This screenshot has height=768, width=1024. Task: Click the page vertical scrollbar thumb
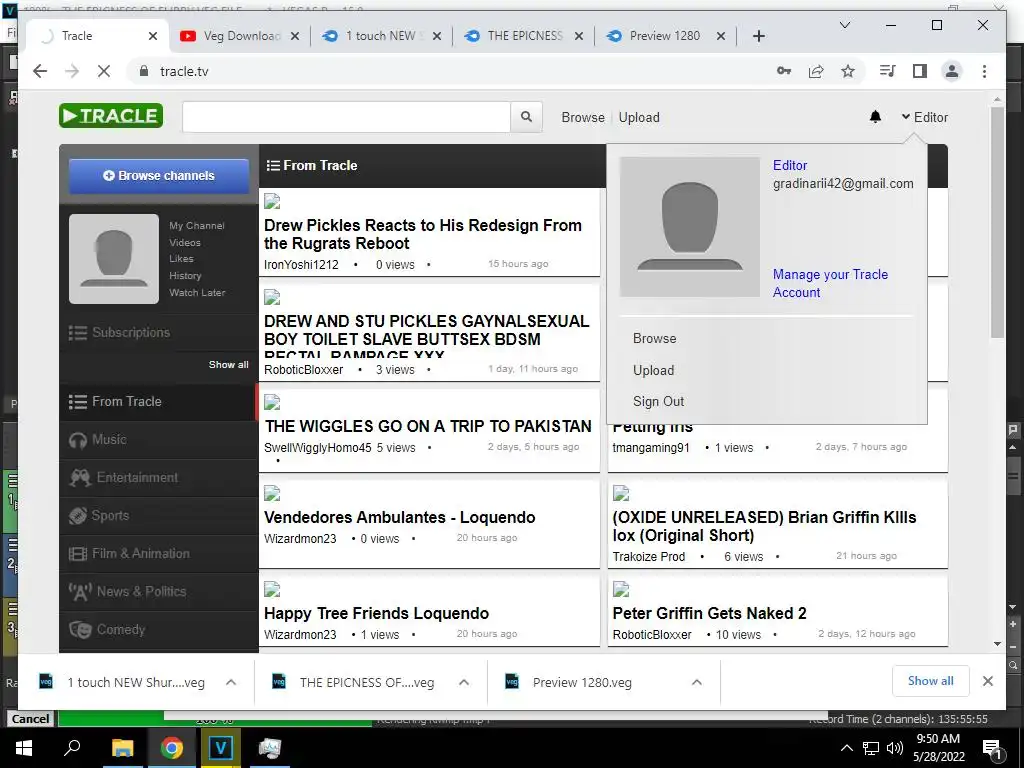pos(997,222)
